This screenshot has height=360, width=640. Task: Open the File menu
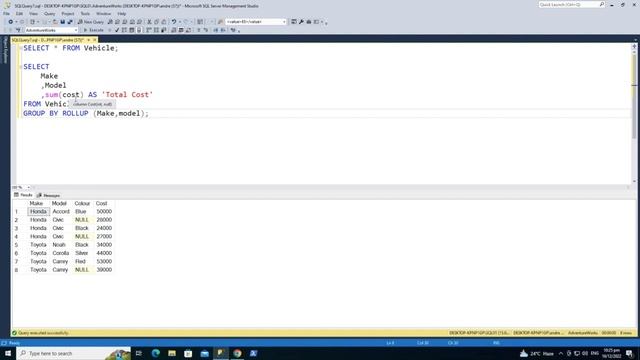[7, 13]
